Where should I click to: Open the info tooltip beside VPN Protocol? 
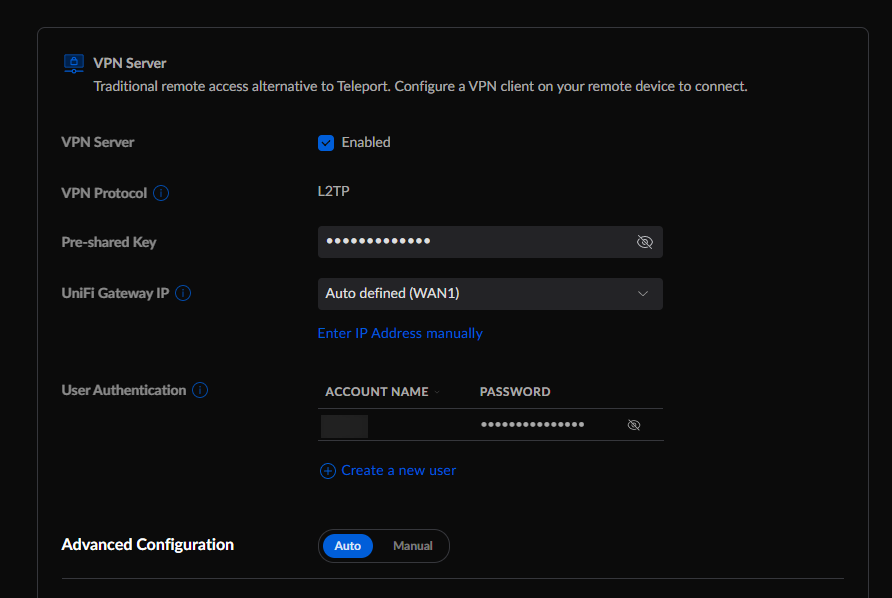(x=161, y=193)
